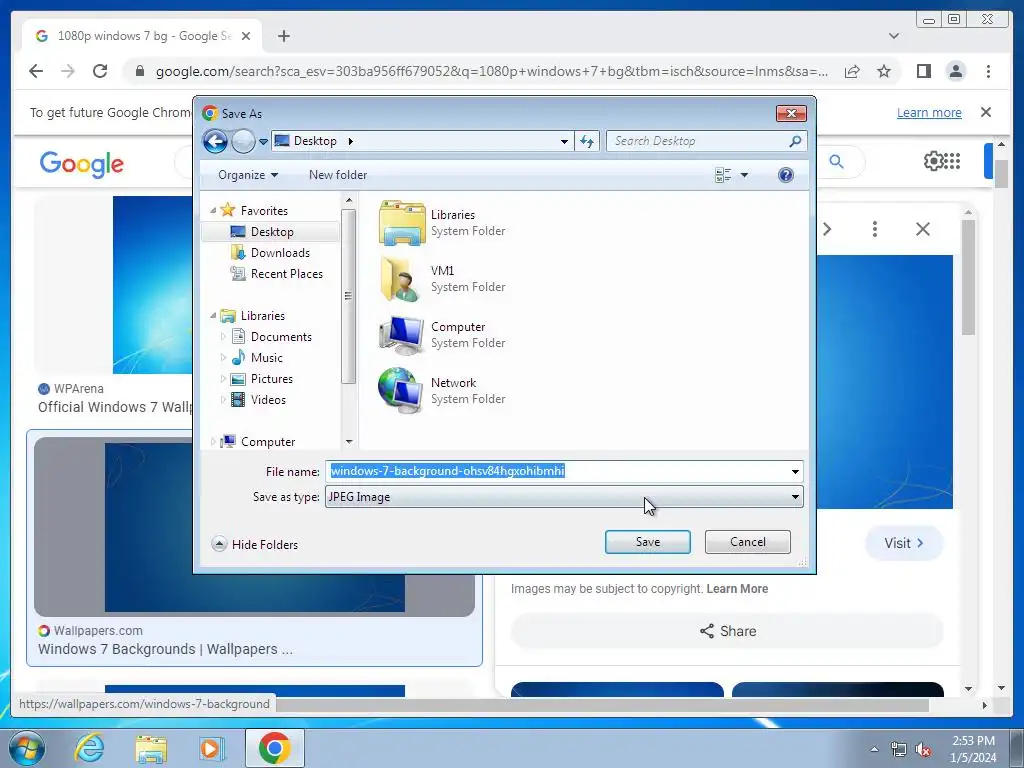Click the Save button
Screen dimensions: 1024x768
point(647,542)
